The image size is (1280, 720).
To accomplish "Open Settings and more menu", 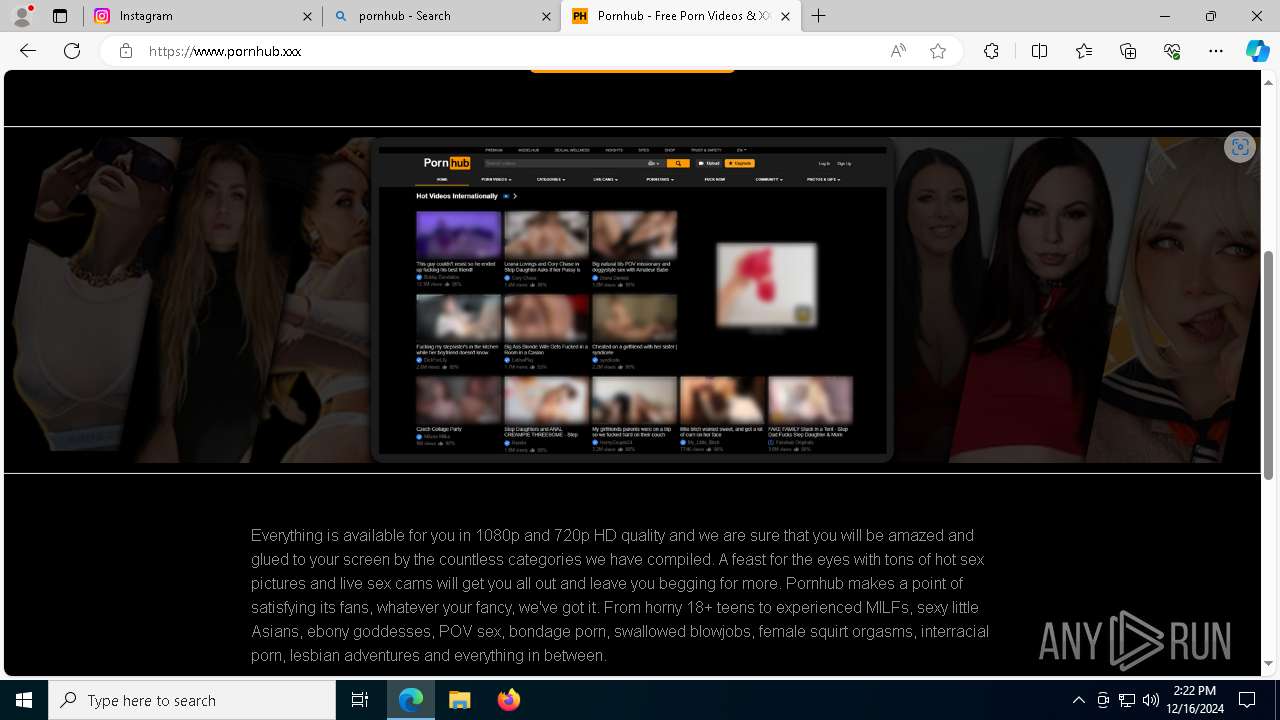I will click(x=1216, y=51).
